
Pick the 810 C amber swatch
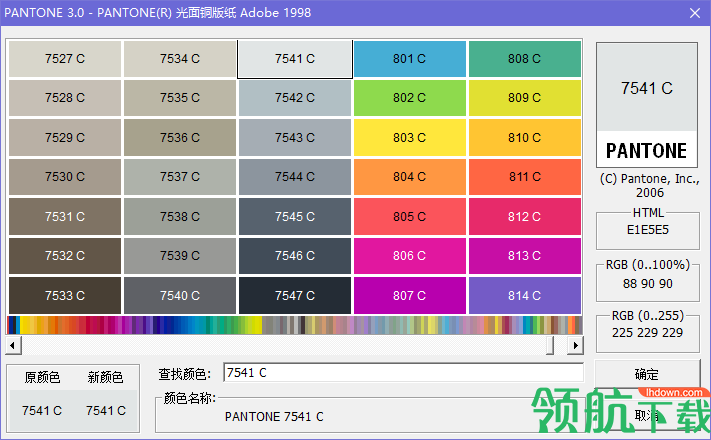click(x=525, y=137)
